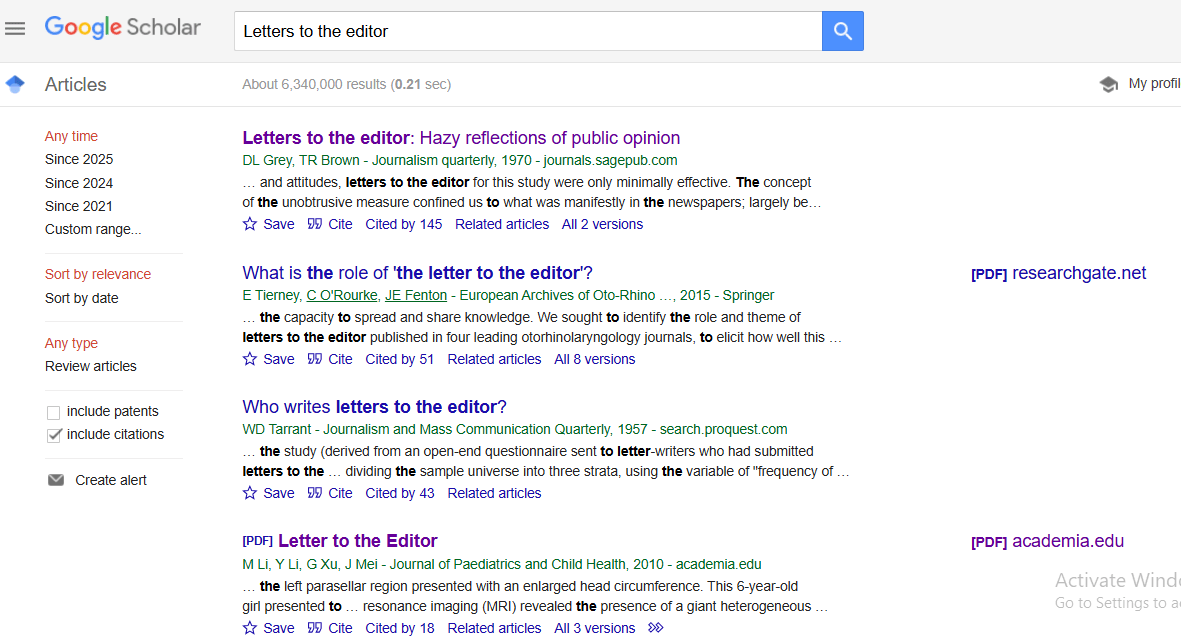1181x640 pixels.
Task: Click star Save icon for M Li result
Action: click(250, 627)
